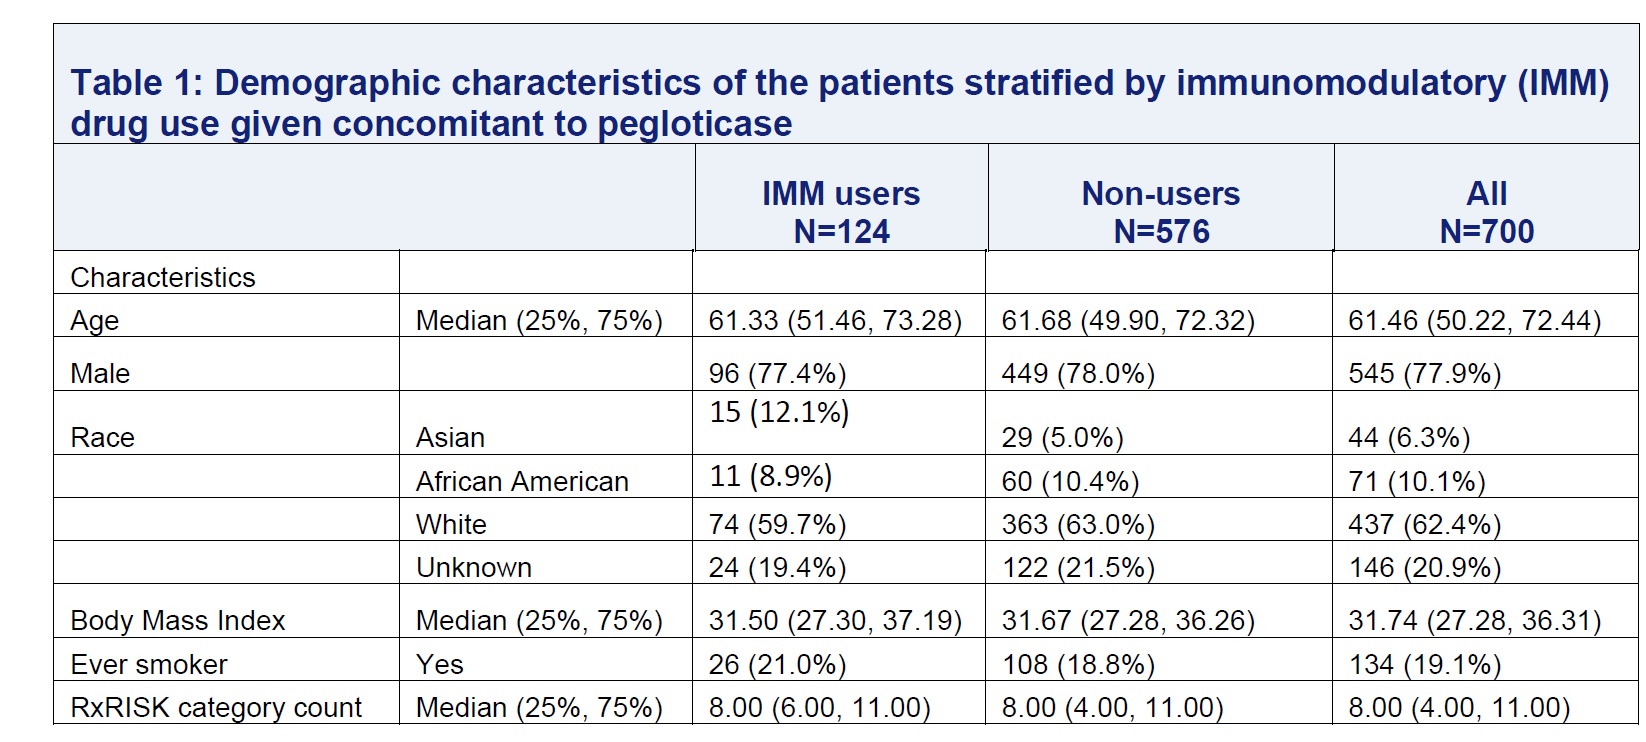Click the Male count 449 (78.0%) cell
Screen dimensions: 1646x742
tap(1078, 374)
